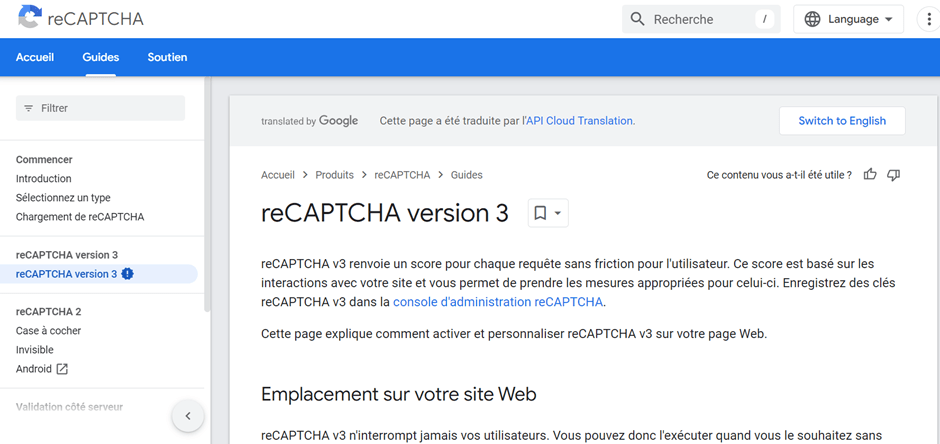Click the Accueil breadcrumb link
Image resolution: width=940 pixels, height=444 pixels.
click(278, 175)
